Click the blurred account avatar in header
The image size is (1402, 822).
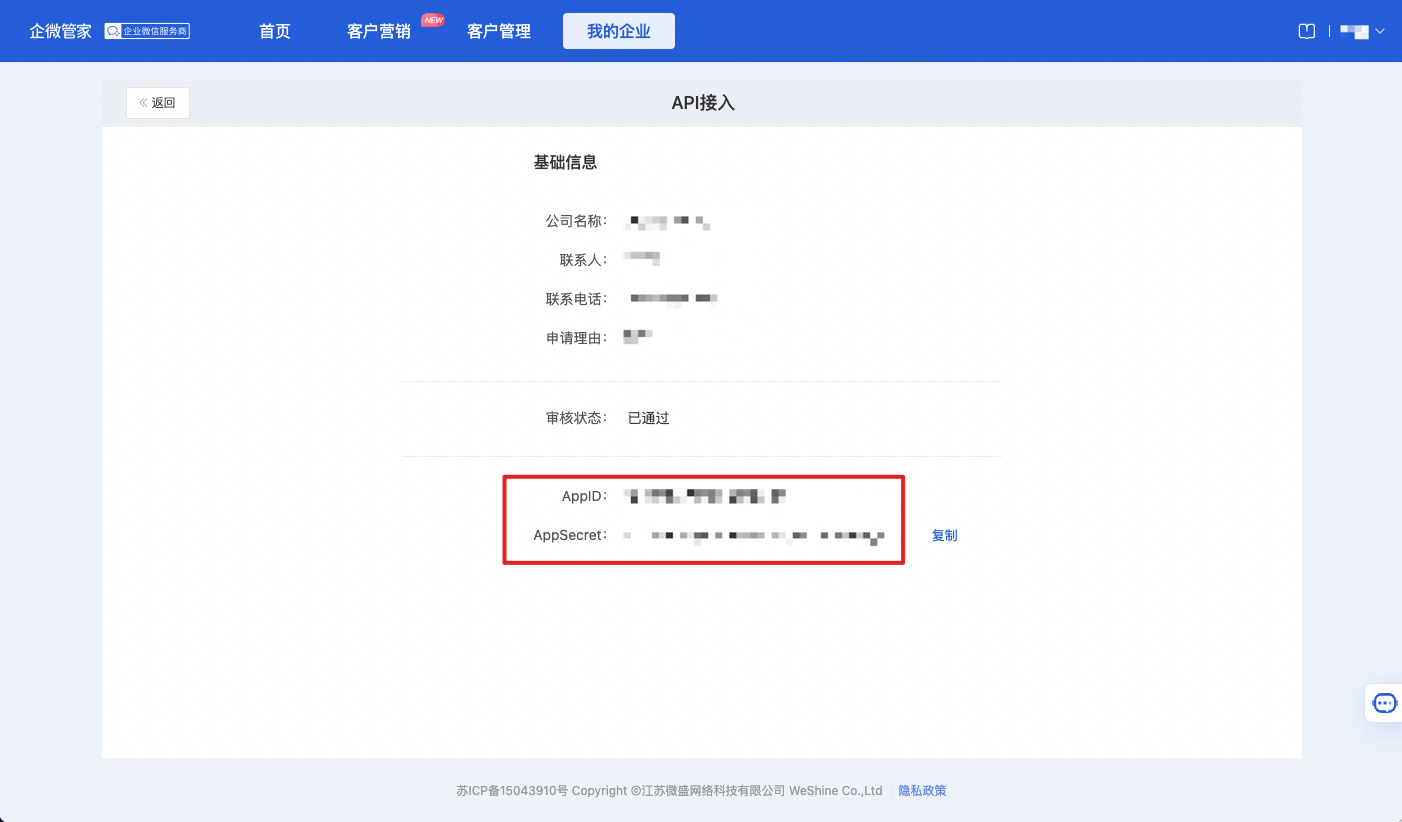[x=1354, y=31]
